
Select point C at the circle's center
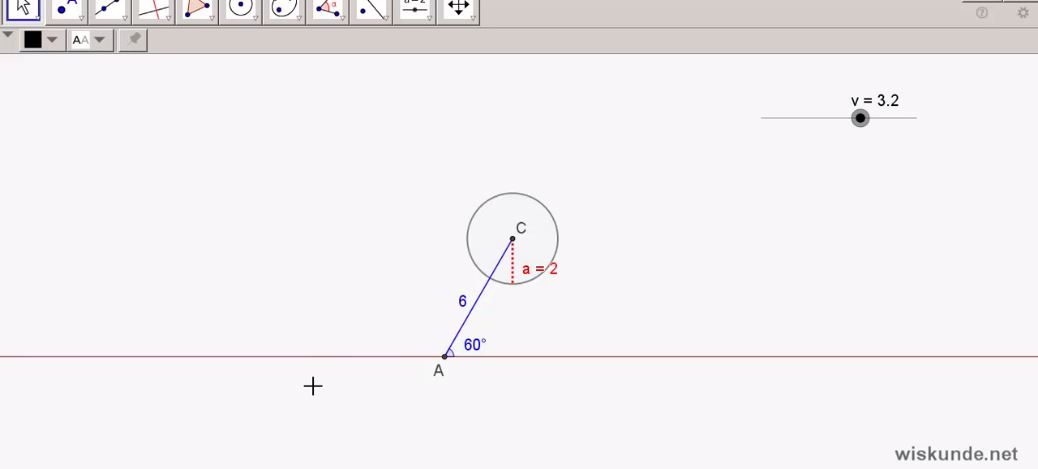(512, 238)
